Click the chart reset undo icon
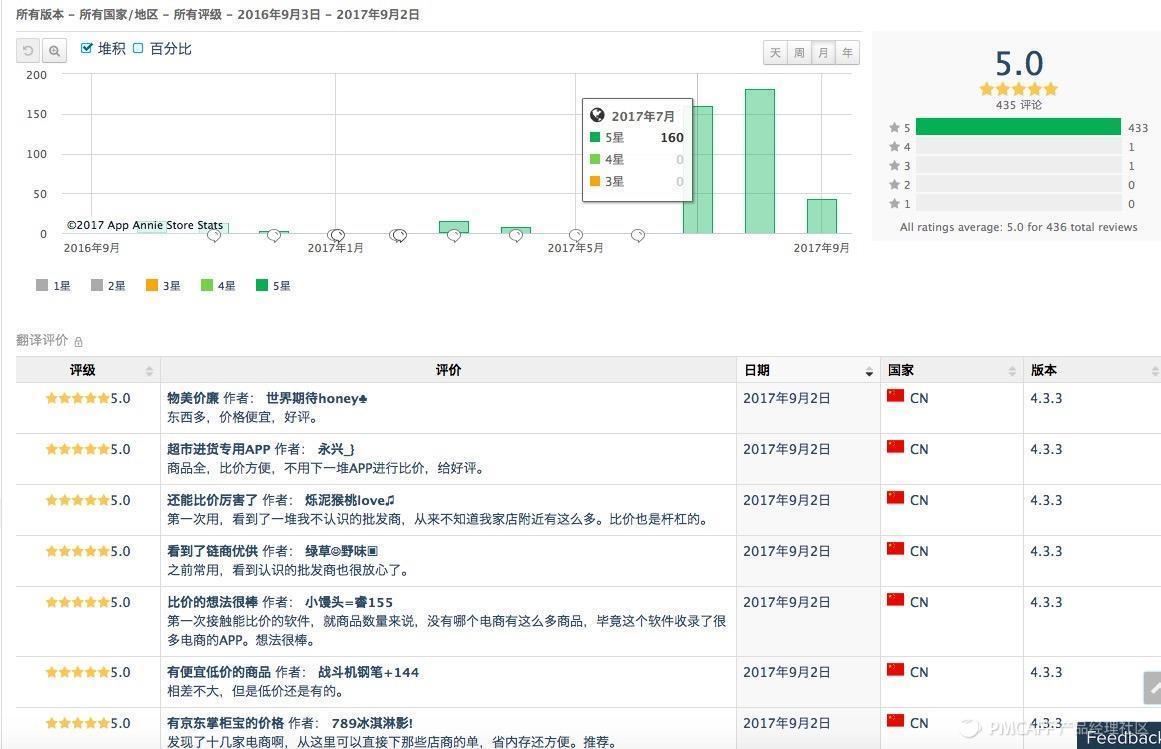This screenshot has width=1161, height=749. 28,50
